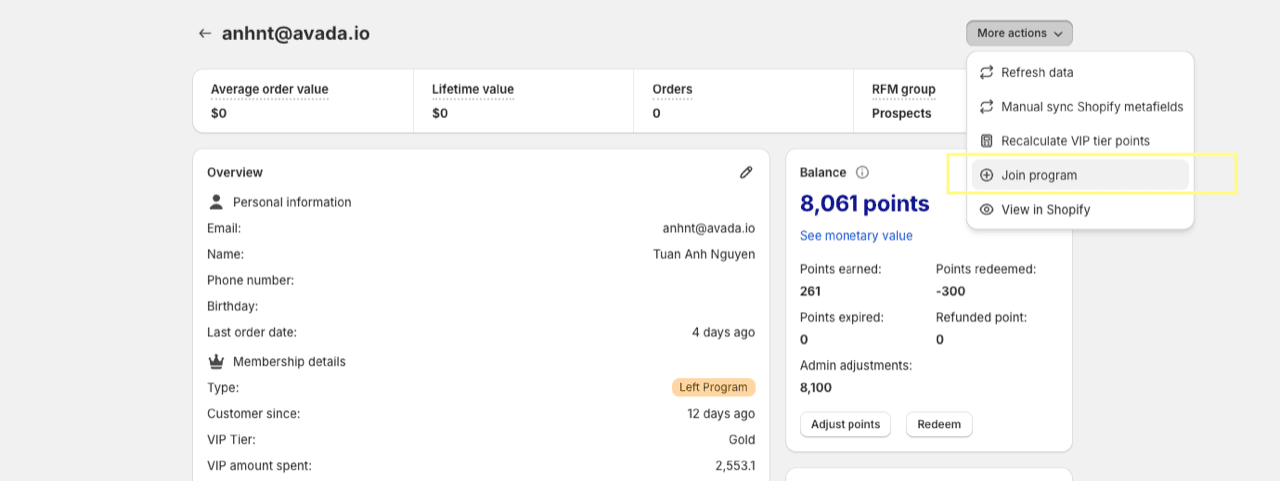This screenshot has height=481, width=1280.
Task: Click the Manual sync arrows icon
Action: click(x=987, y=107)
